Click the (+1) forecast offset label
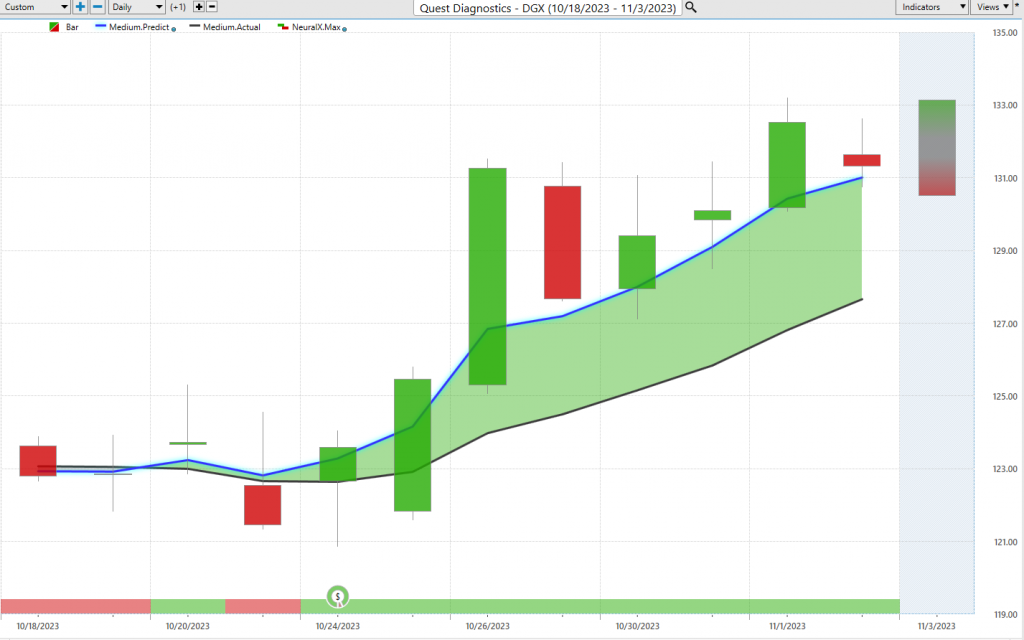This screenshot has height=640, width=1024. point(178,7)
